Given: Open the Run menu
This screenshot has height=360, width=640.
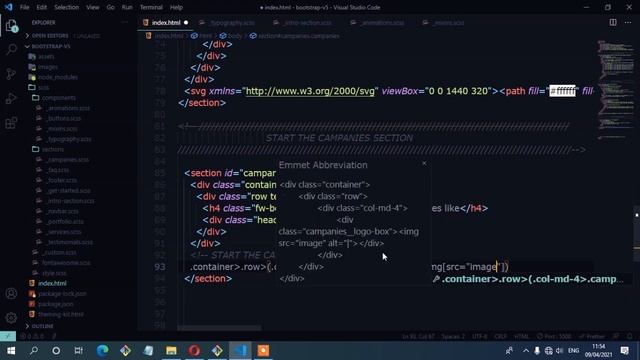Looking at the screenshot, I should point(127,7).
